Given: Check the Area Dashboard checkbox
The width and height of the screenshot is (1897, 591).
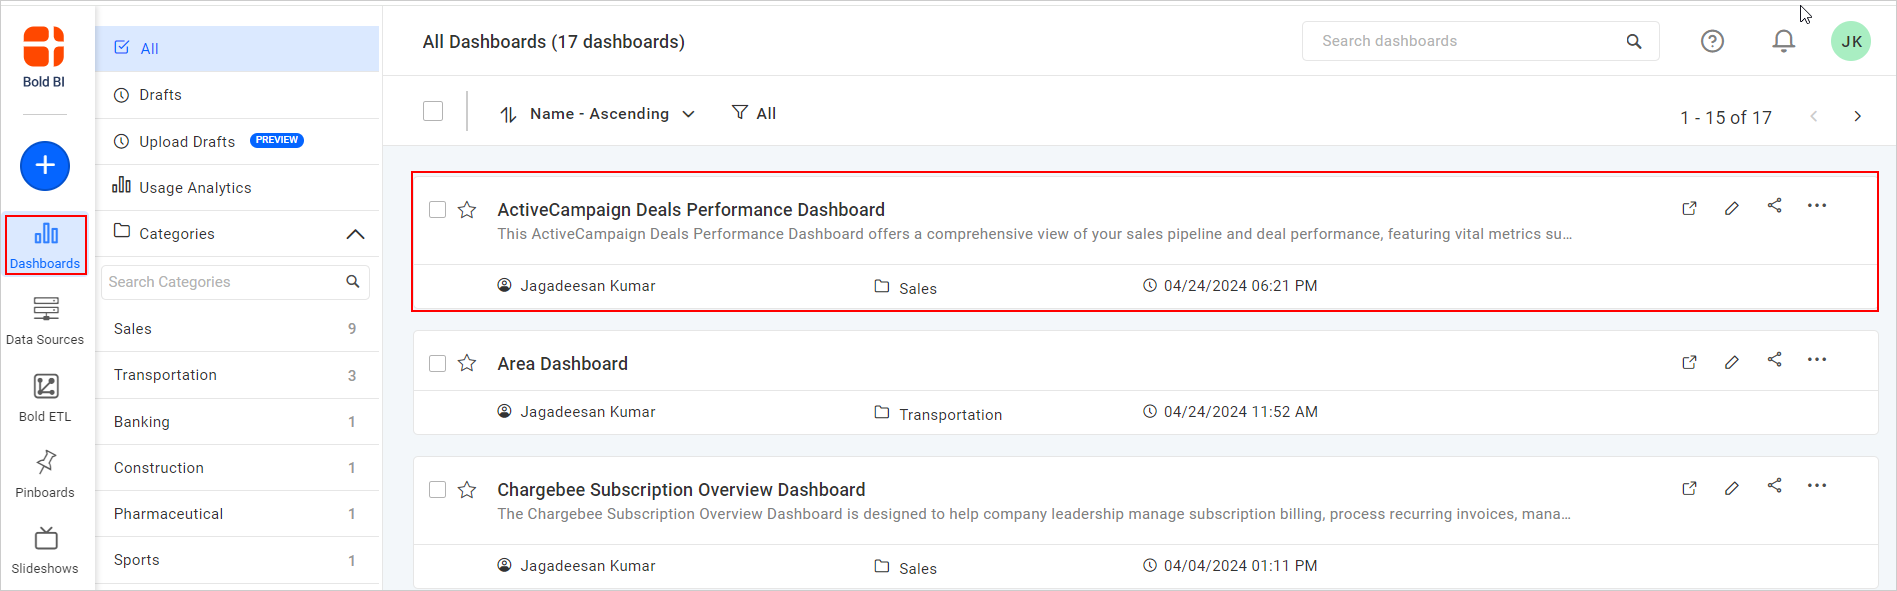Looking at the screenshot, I should [437, 363].
